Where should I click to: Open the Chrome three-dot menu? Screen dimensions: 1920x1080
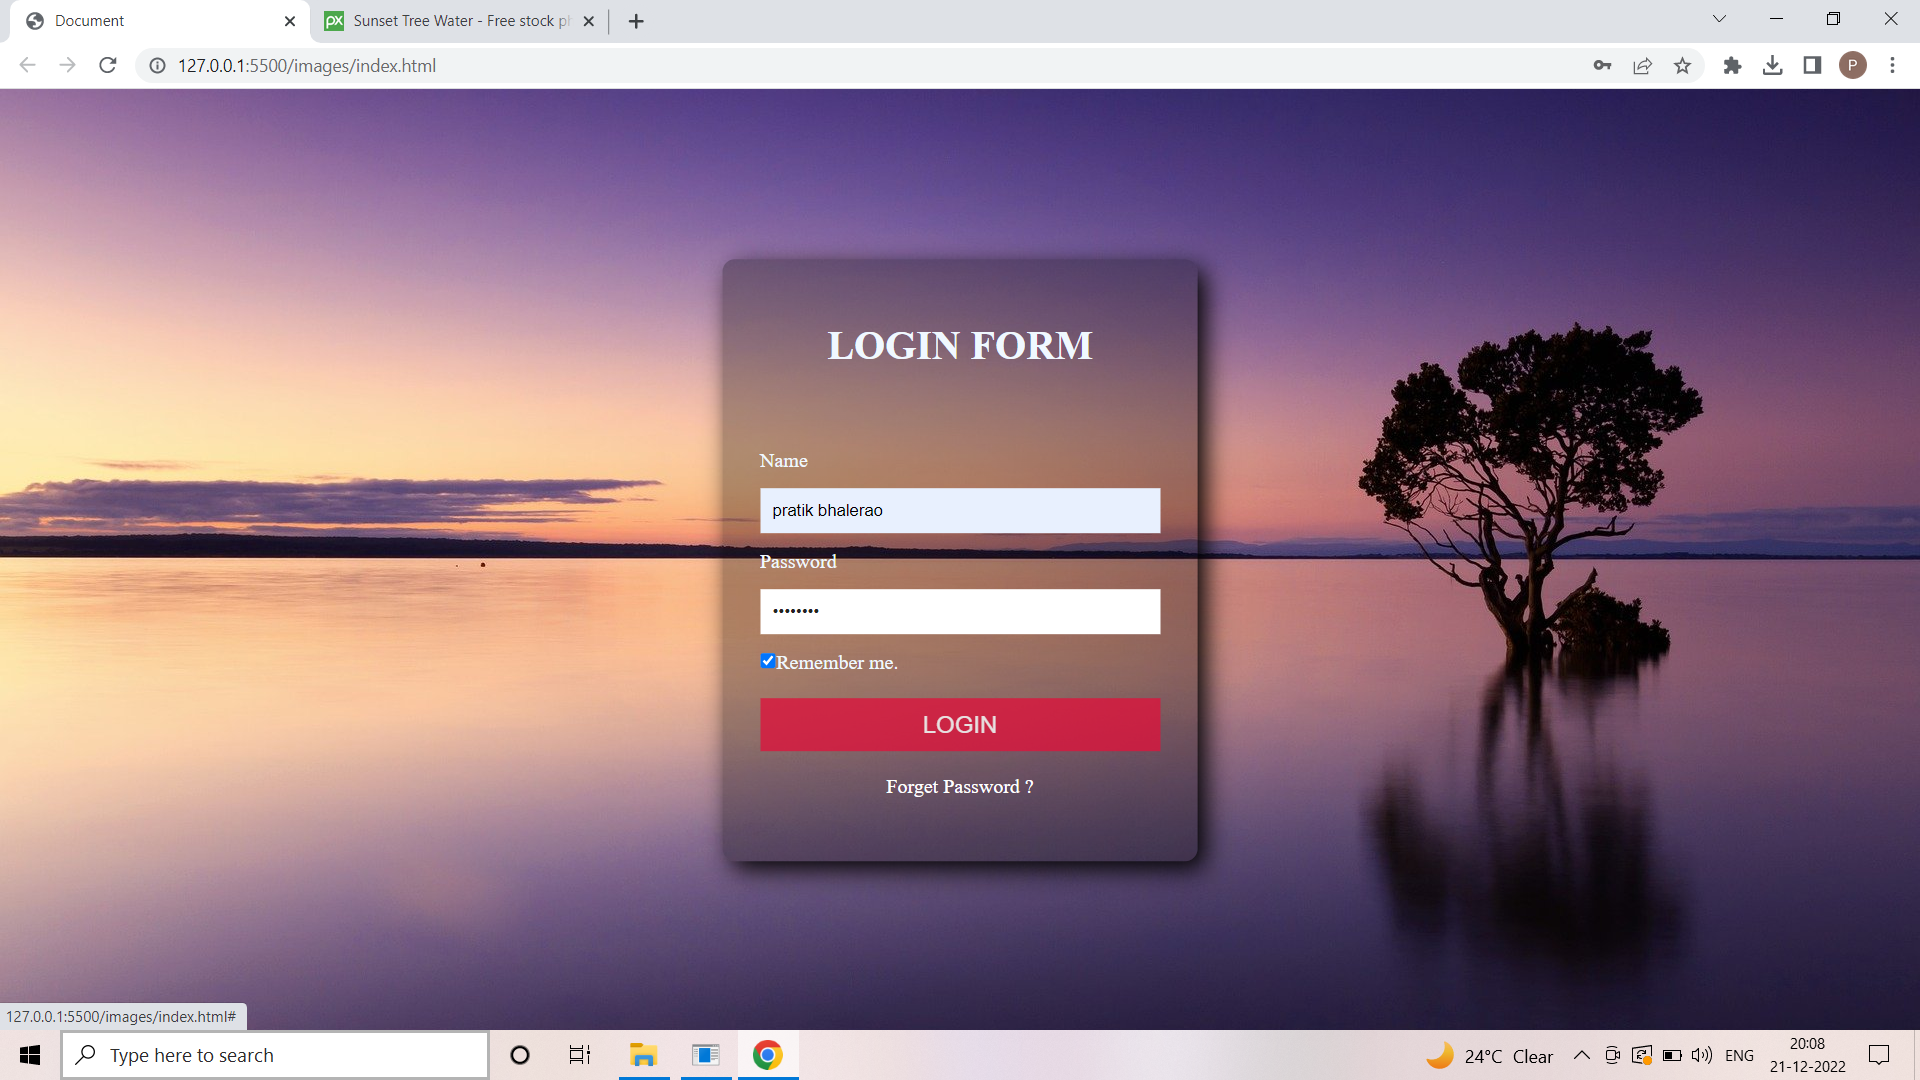click(x=1892, y=66)
